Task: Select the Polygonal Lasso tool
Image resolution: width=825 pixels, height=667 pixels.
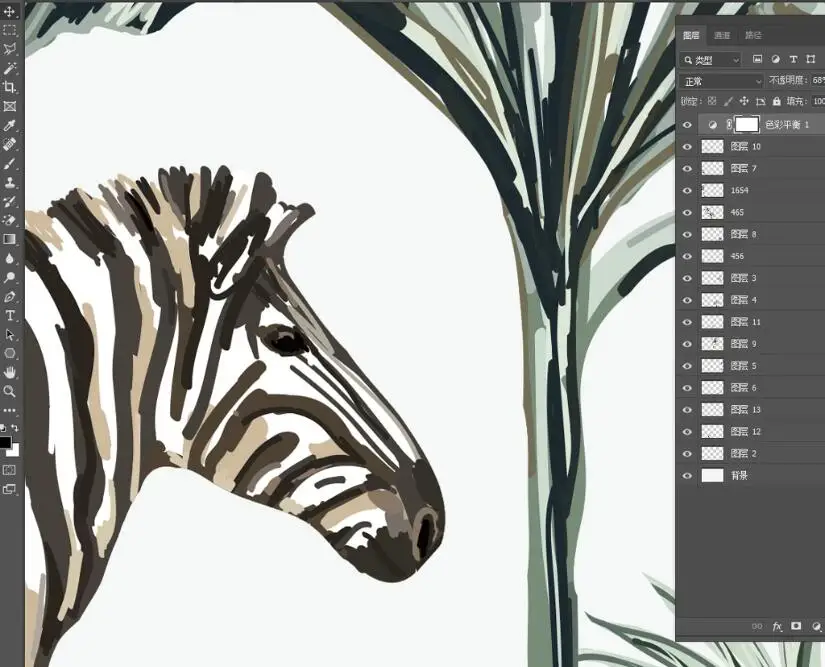Action: tap(9, 49)
